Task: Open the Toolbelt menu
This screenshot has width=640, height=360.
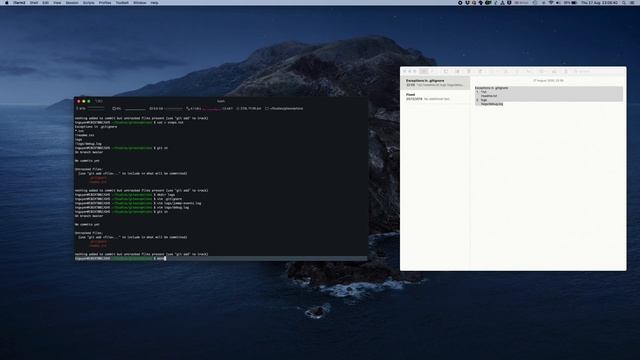Action: pos(122,2)
